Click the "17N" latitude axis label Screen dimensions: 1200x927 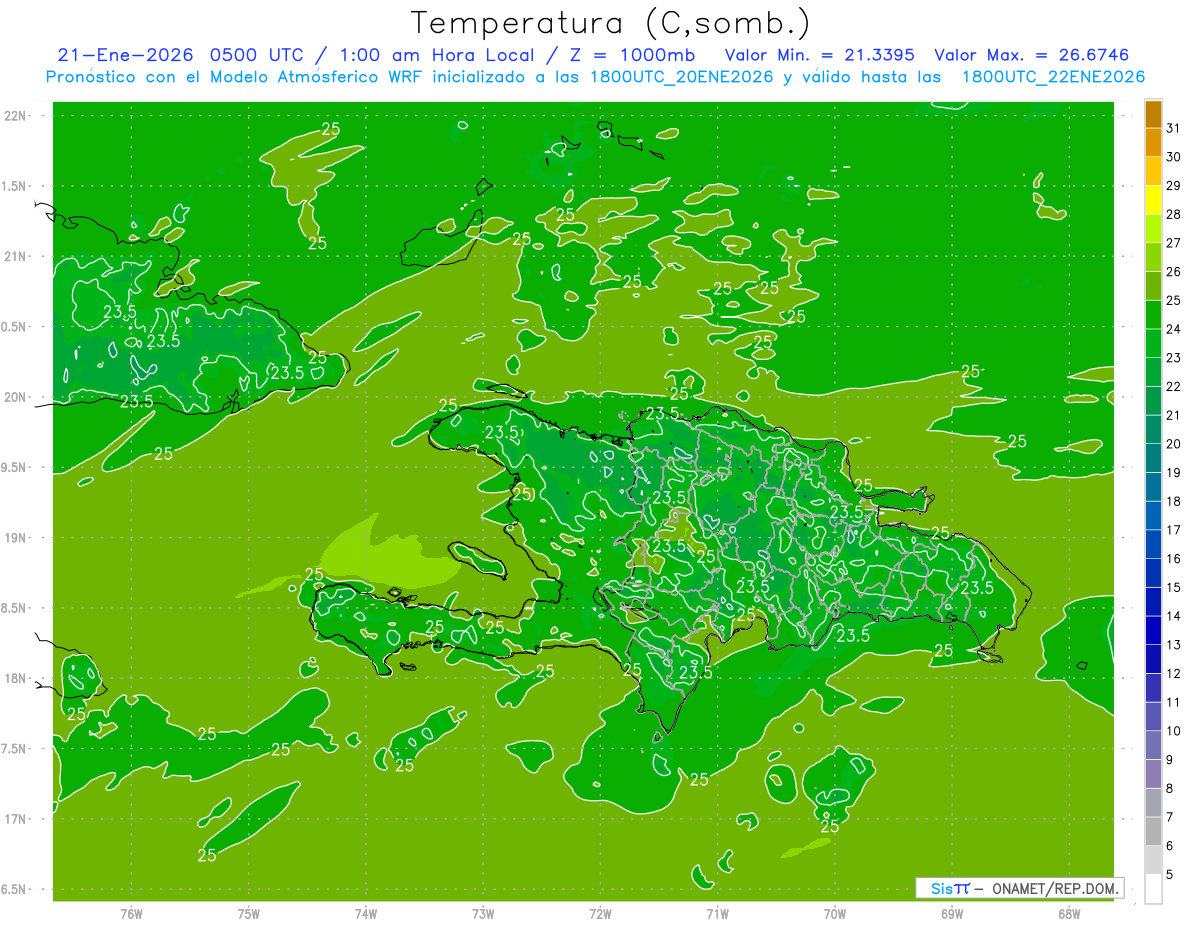15,819
